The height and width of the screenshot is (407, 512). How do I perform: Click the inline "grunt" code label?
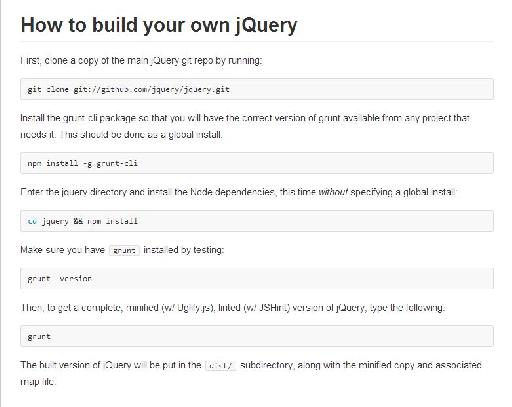coord(124,250)
